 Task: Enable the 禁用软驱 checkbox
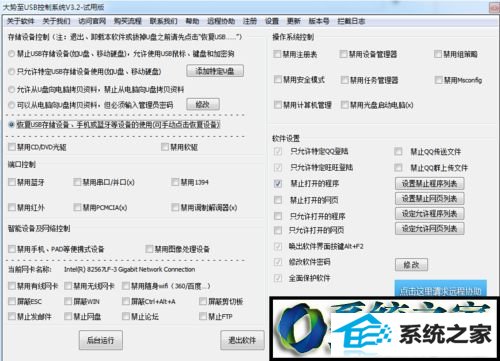(x=165, y=147)
